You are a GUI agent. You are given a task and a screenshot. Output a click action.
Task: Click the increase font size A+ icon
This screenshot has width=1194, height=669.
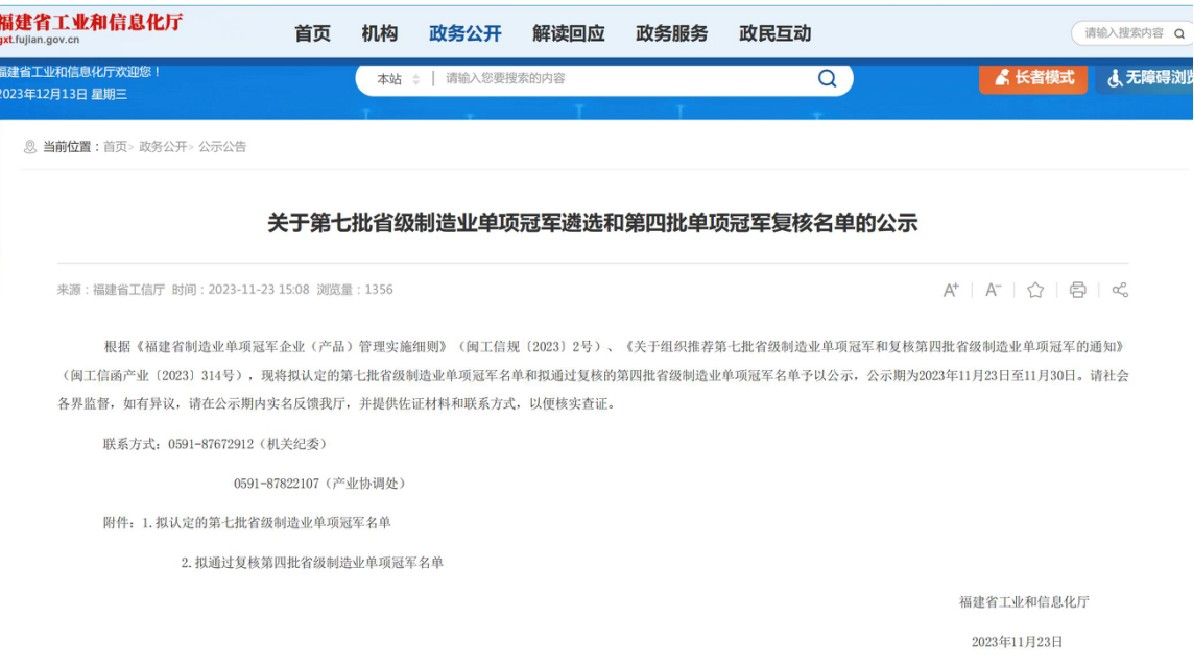pos(951,290)
